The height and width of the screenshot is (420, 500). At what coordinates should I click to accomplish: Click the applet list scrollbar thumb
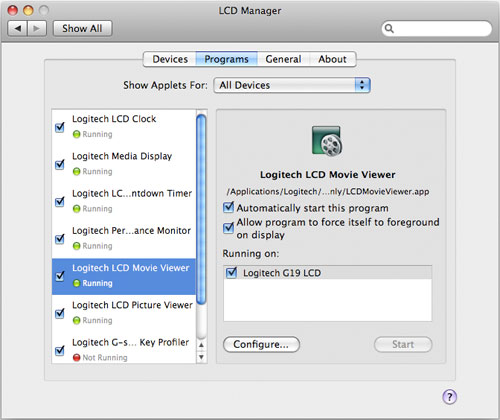point(201,209)
